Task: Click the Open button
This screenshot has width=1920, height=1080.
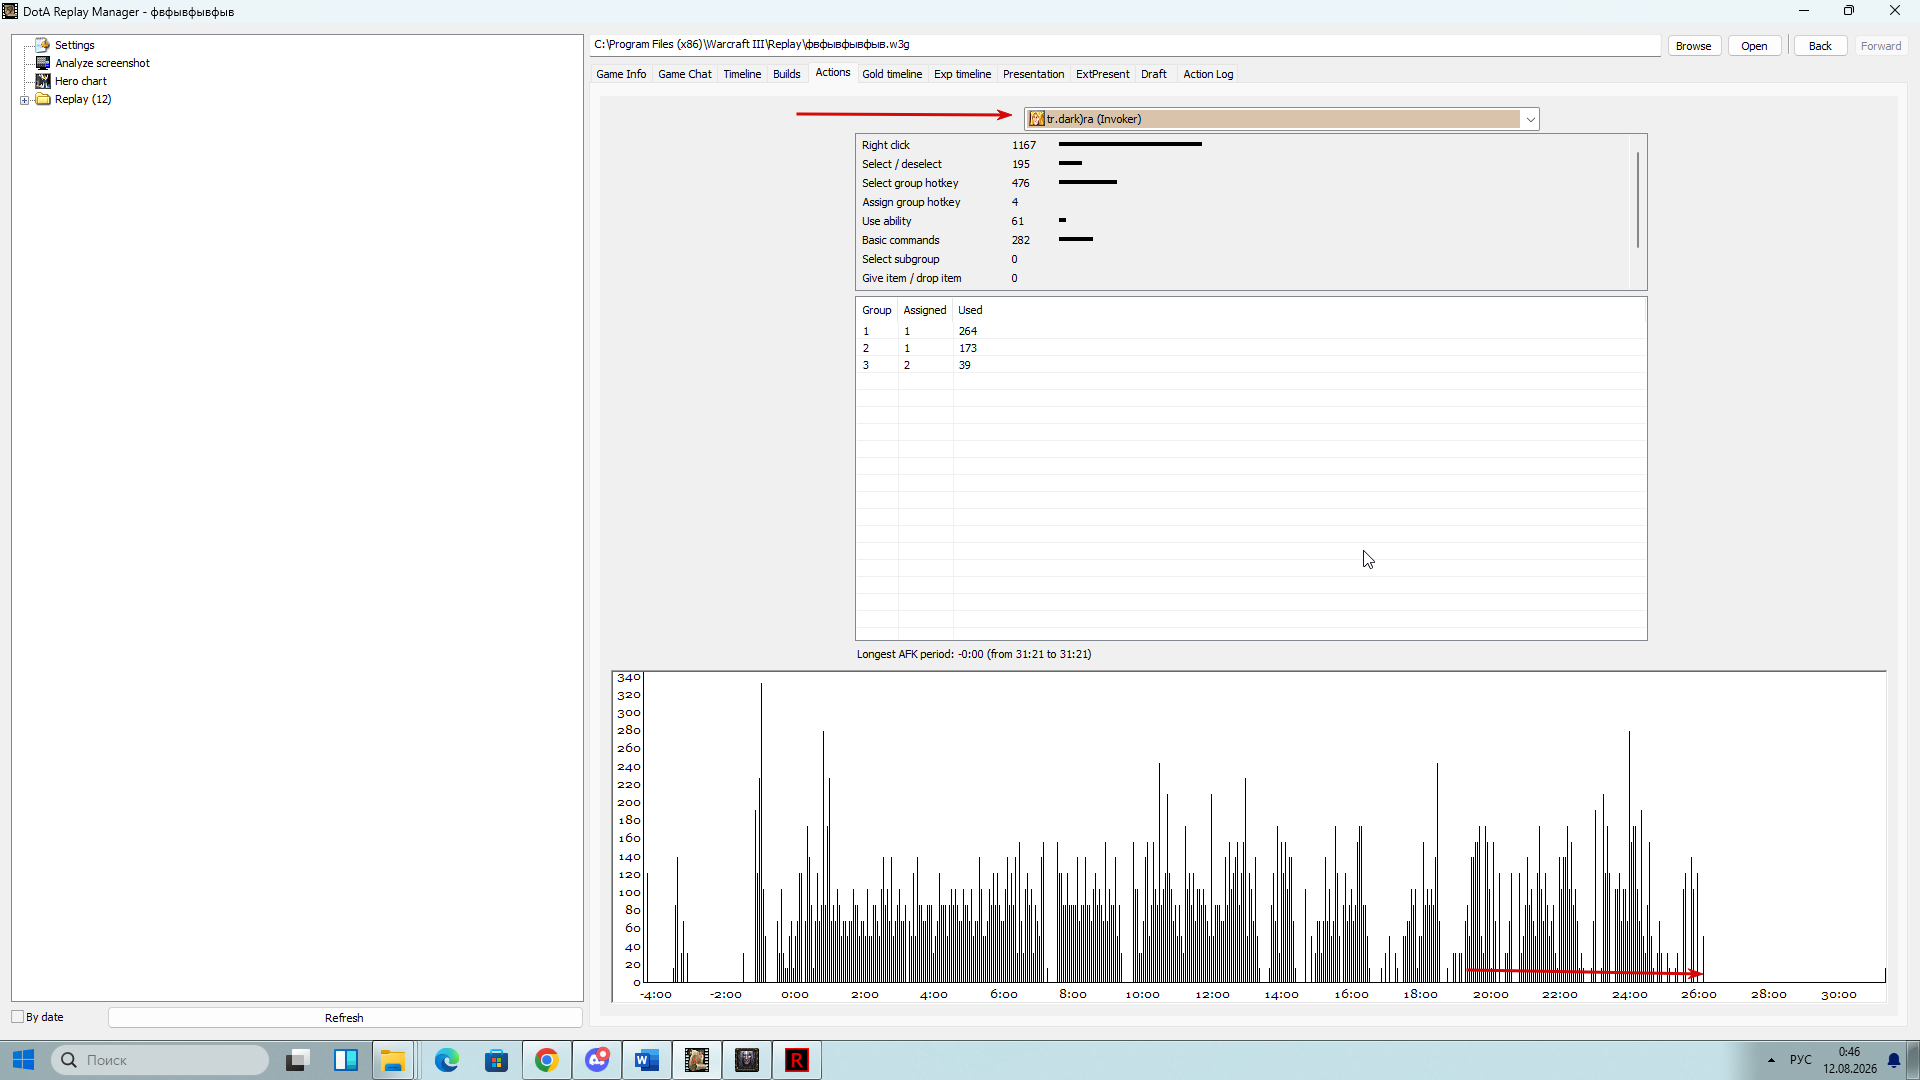Action: [1754, 46]
